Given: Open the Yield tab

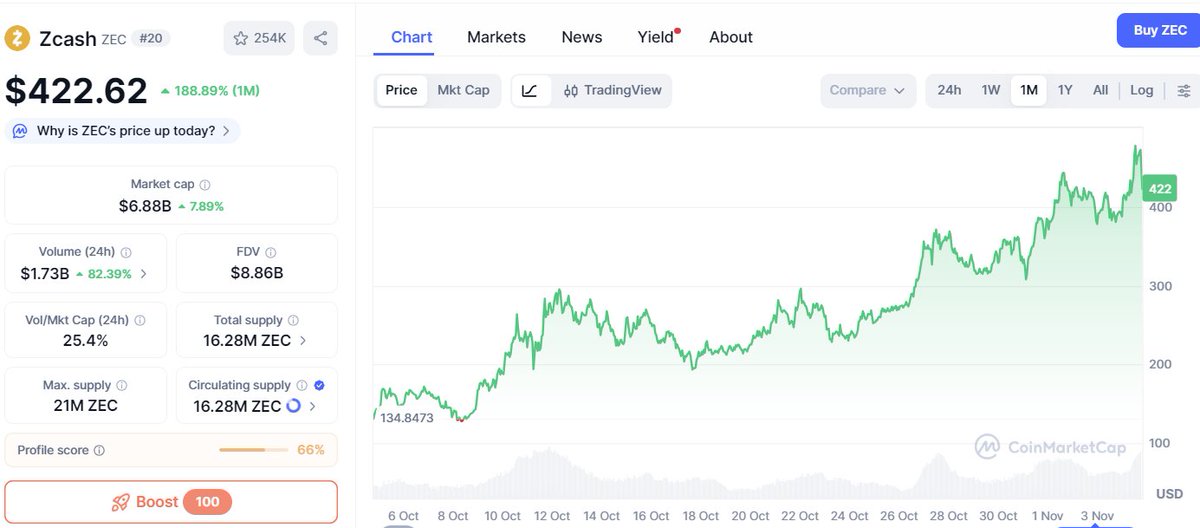Looking at the screenshot, I should pyautogui.click(x=656, y=37).
